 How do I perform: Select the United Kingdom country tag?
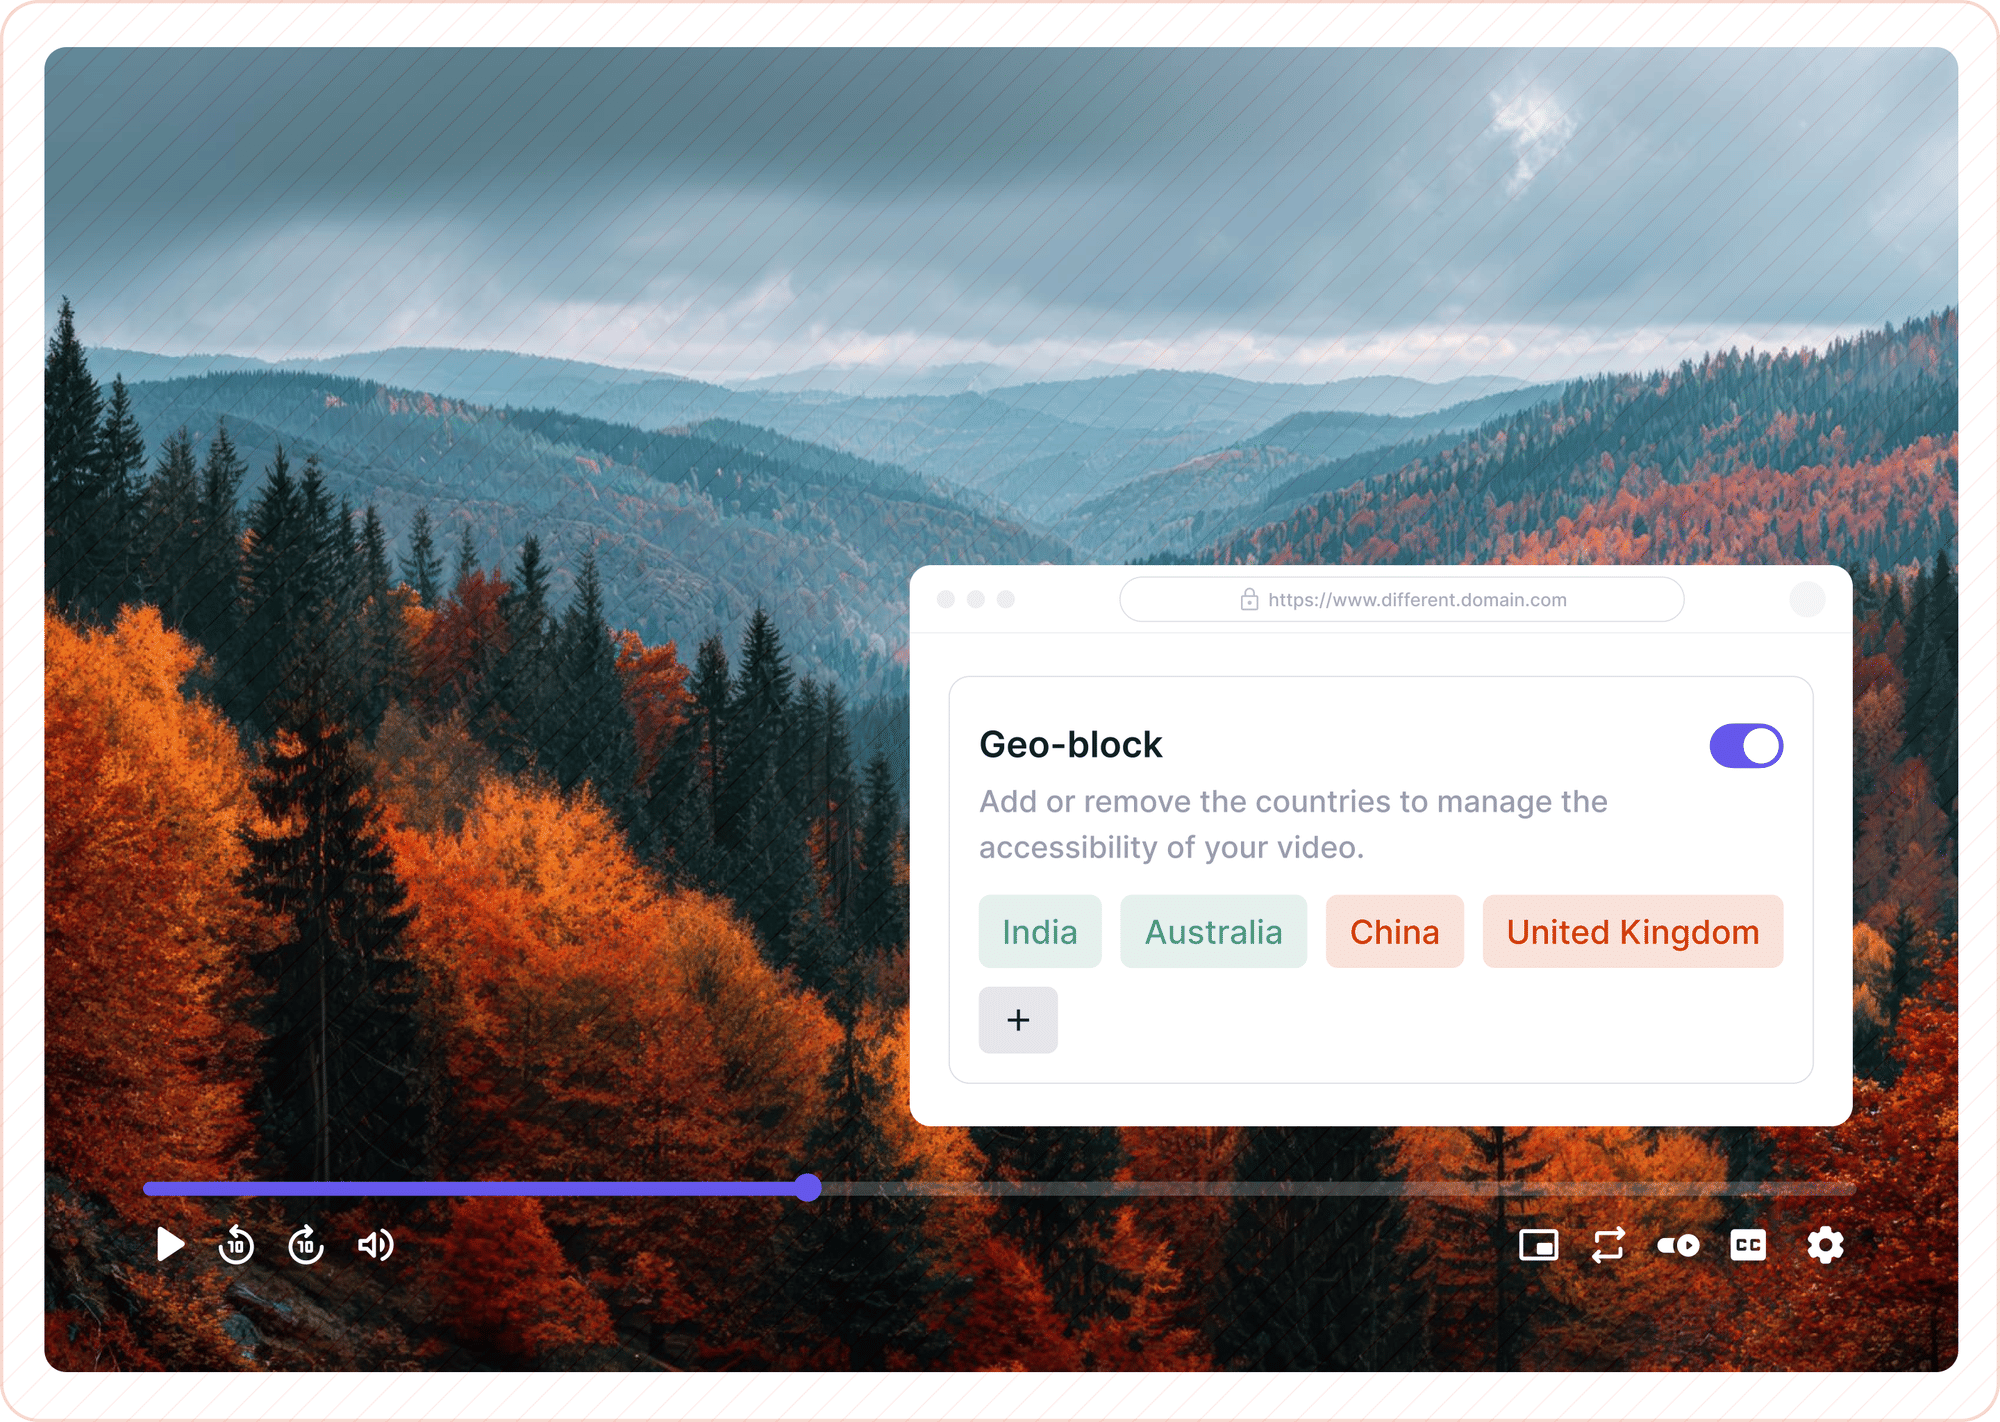(1633, 931)
